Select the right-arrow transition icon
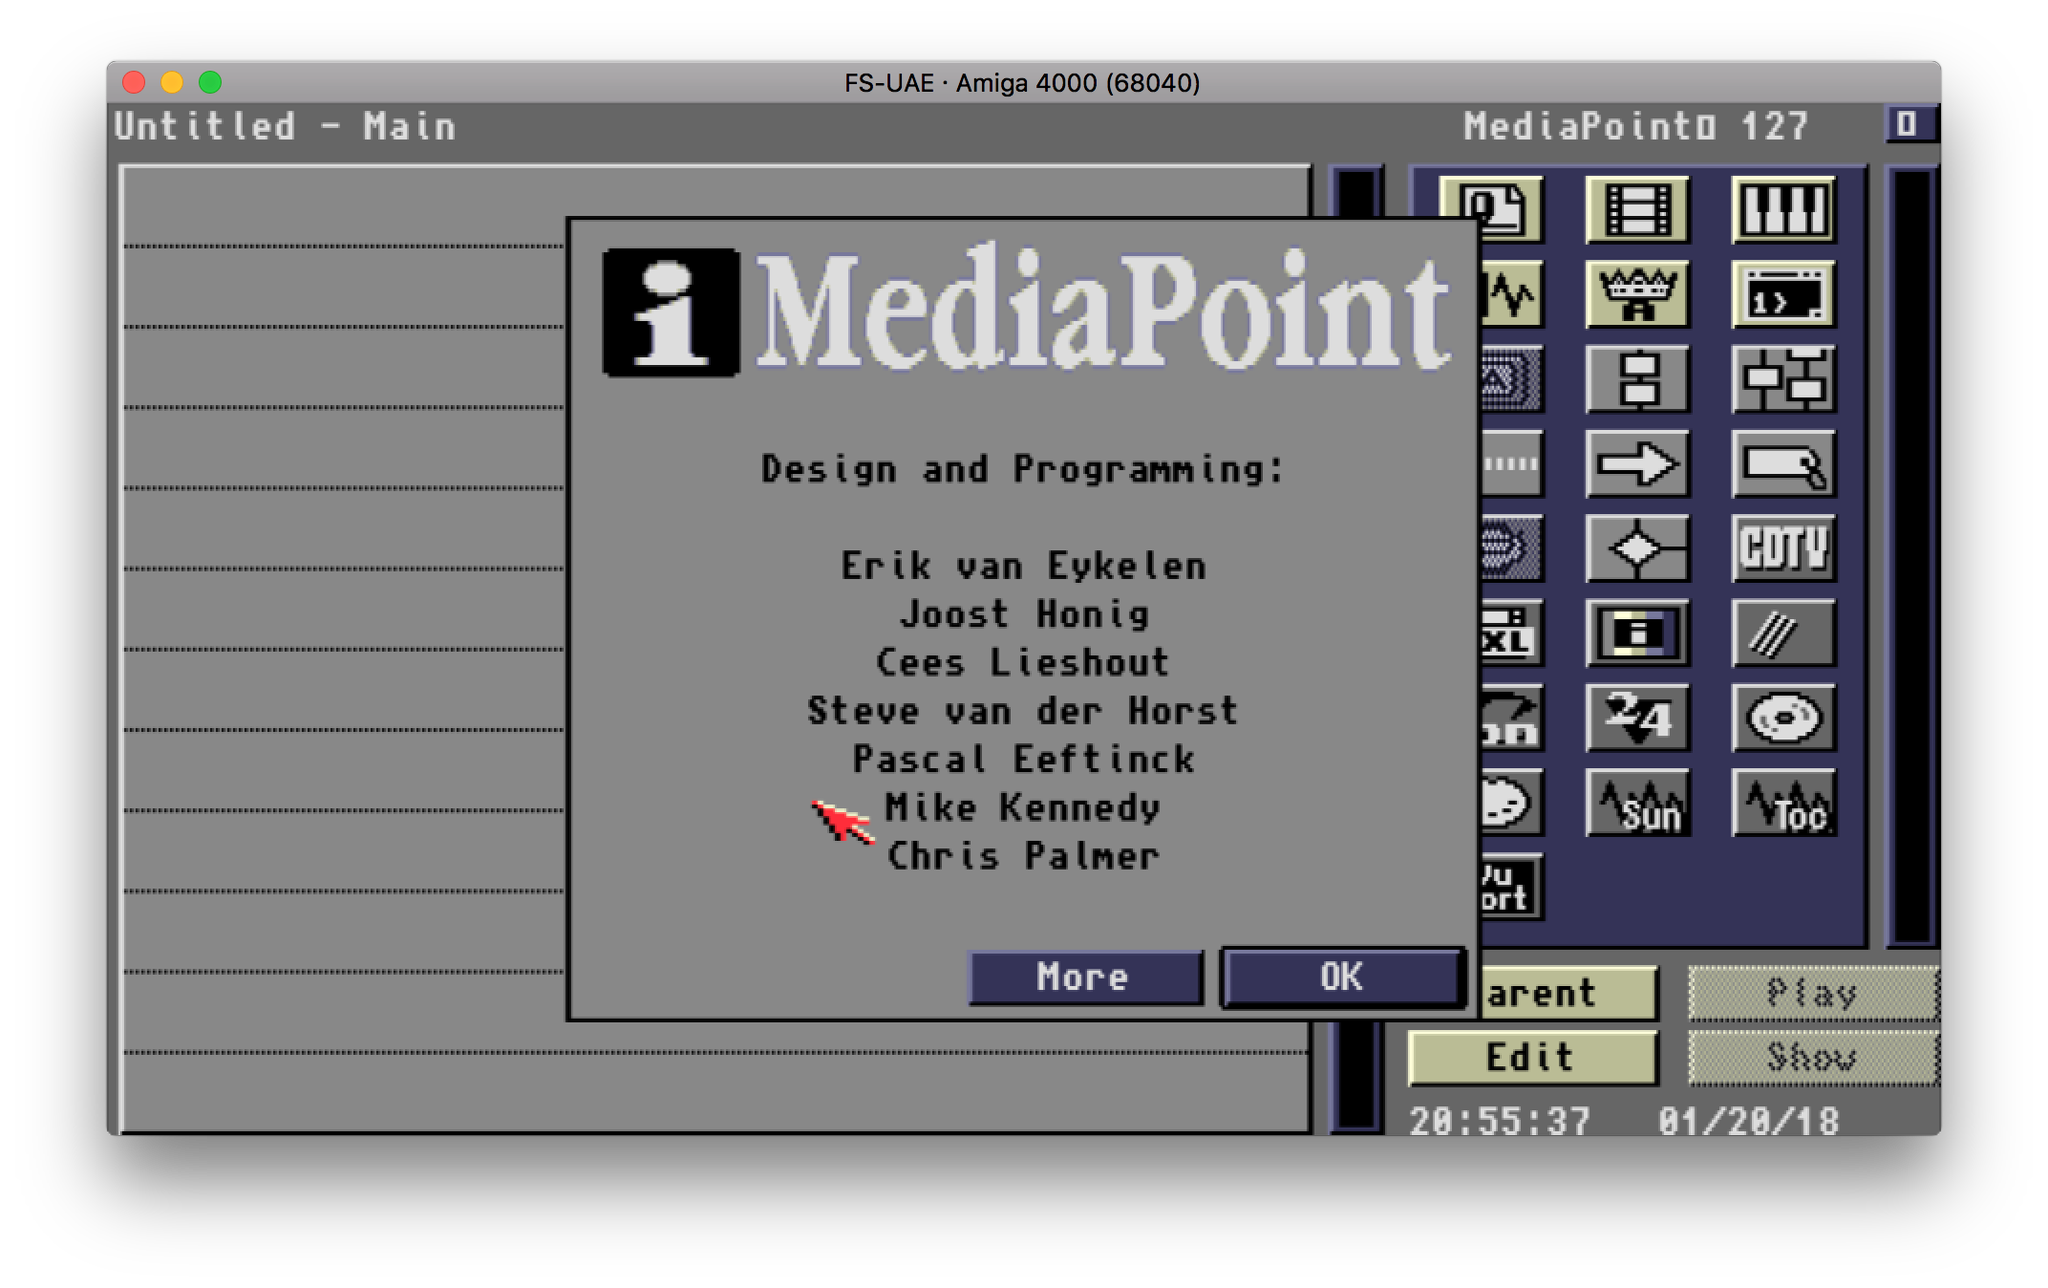This screenshot has width=2048, height=1288. [1638, 463]
